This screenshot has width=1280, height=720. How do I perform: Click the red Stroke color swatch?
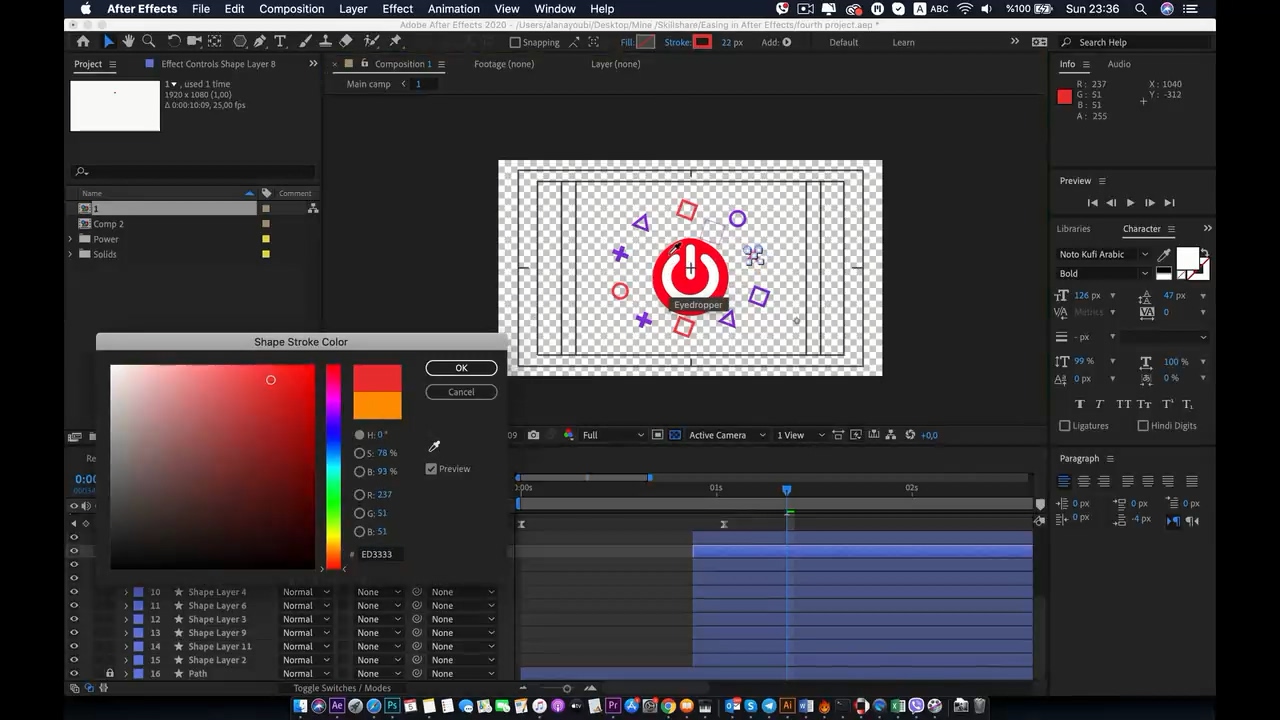(x=703, y=42)
